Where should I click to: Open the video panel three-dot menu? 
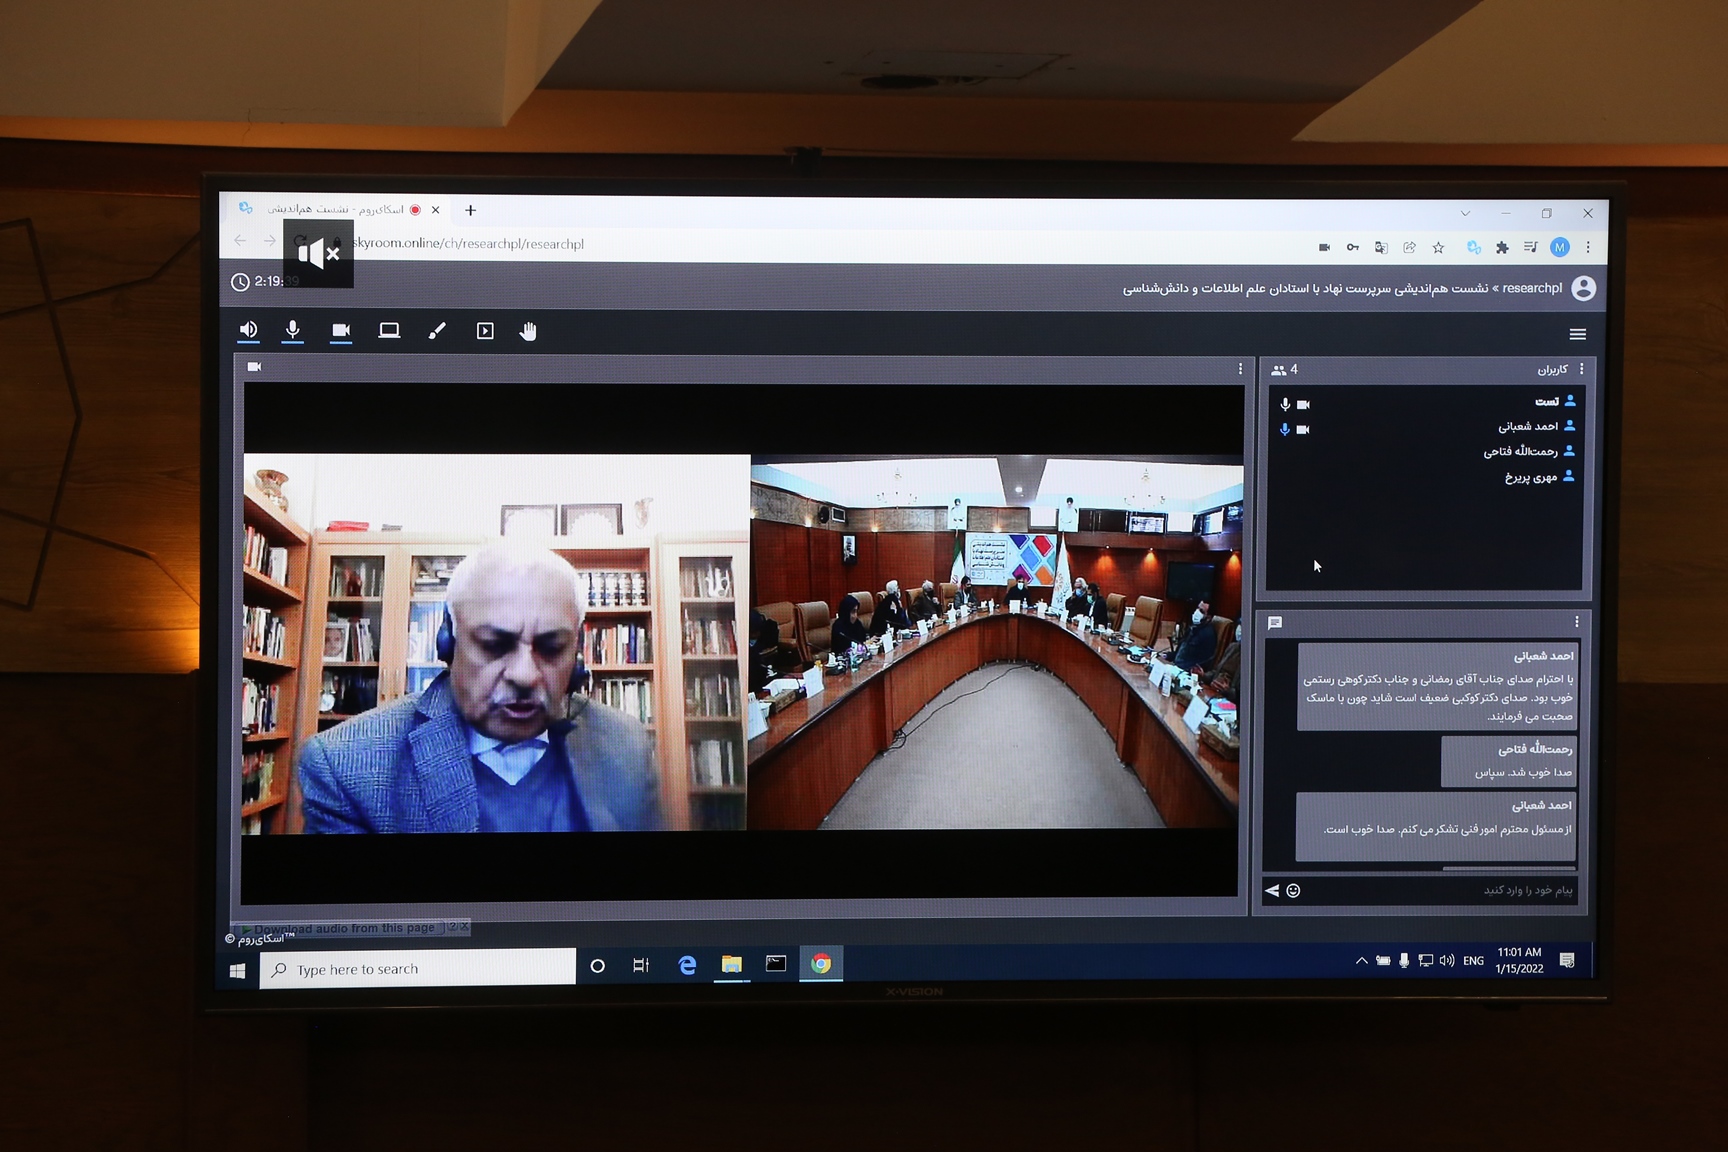click(x=1240, y=369)
